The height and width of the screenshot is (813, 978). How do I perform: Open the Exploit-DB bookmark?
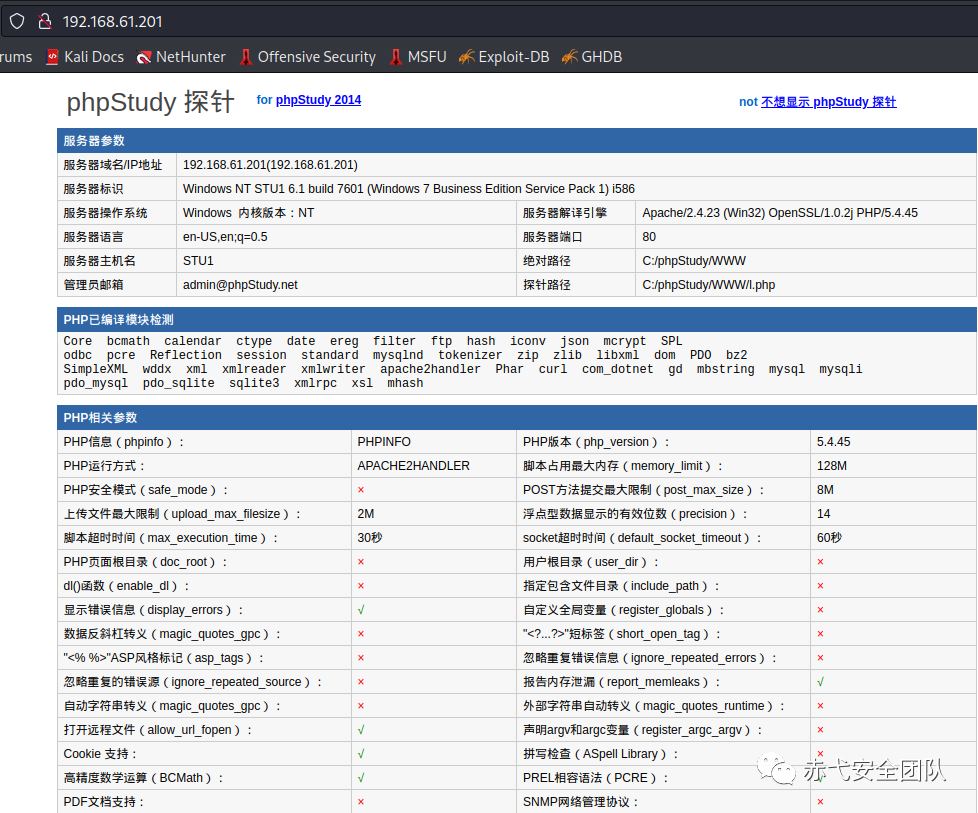click(504, 57)
